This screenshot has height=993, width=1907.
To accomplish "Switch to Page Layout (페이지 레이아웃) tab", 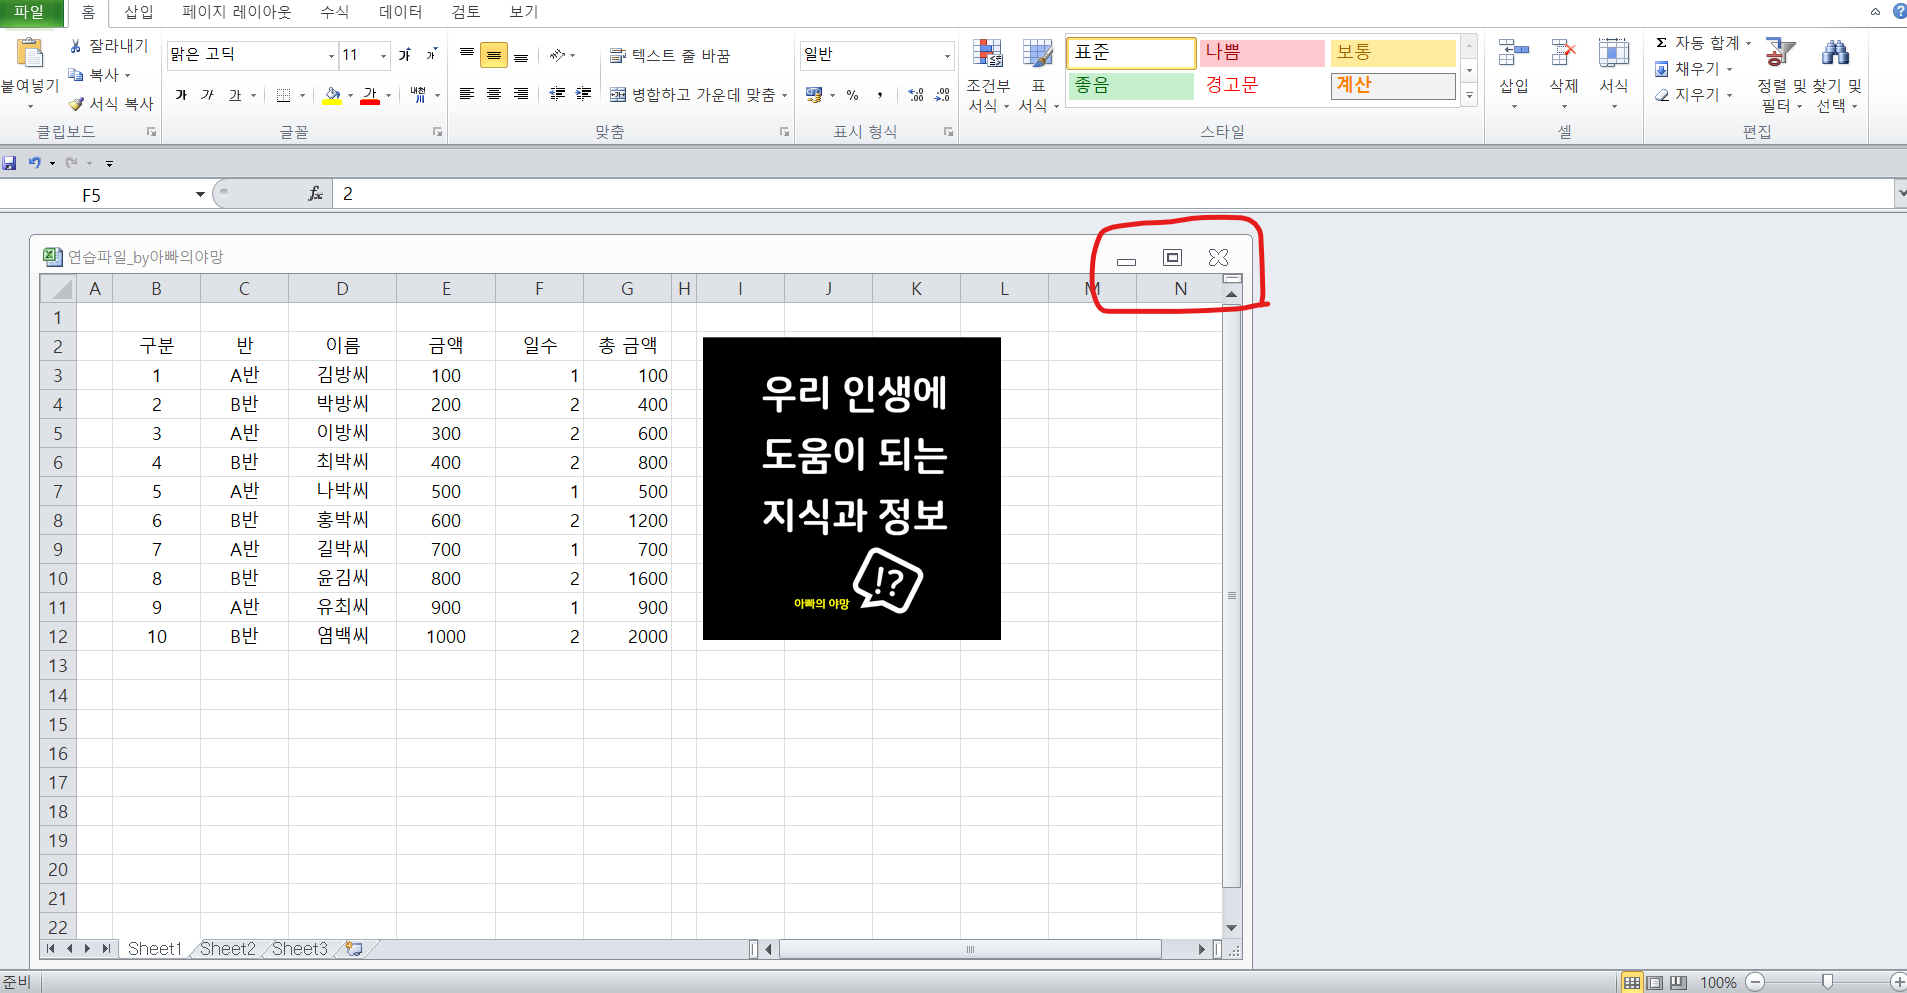I will point(237,12).
